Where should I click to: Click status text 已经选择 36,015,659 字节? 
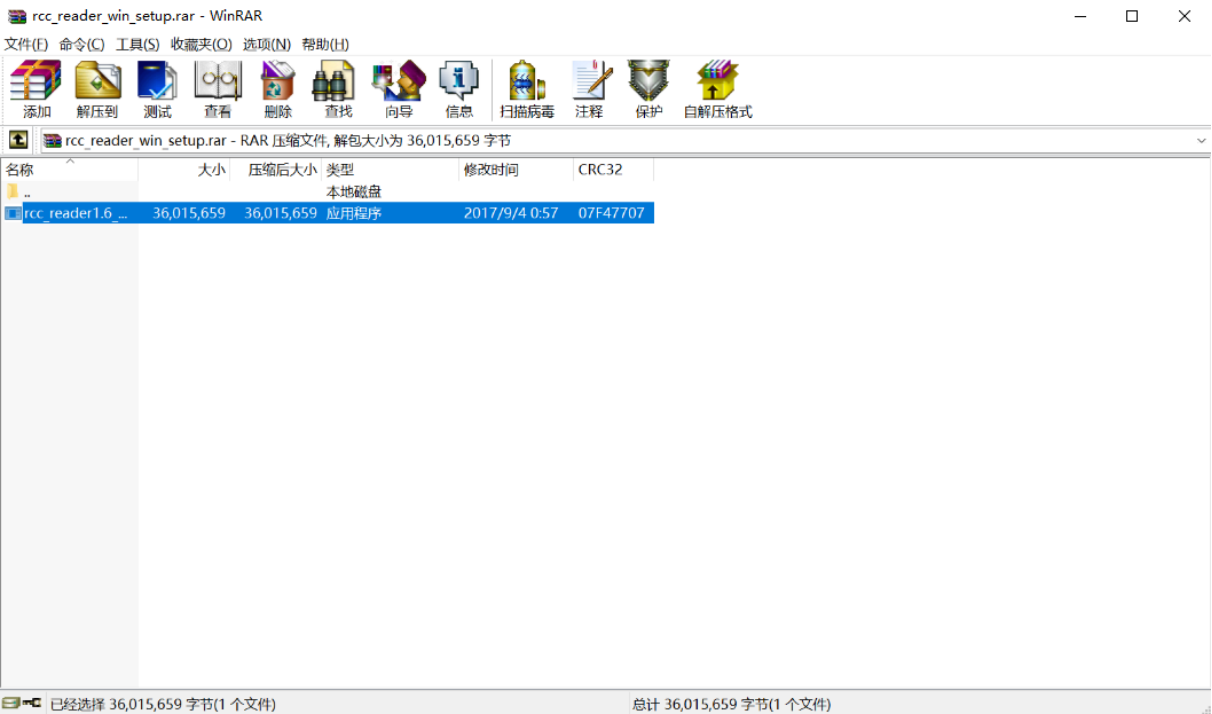tap(163, 704)
